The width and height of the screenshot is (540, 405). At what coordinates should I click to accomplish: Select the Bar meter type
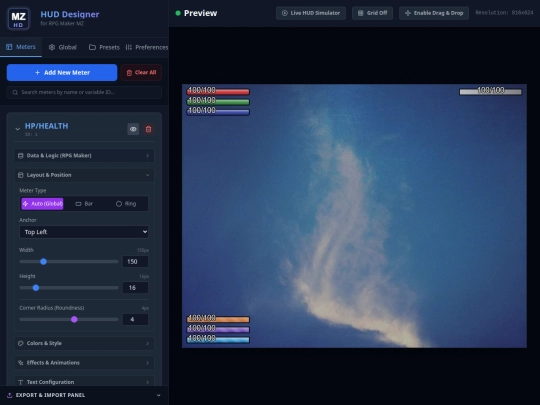point(84,204)
